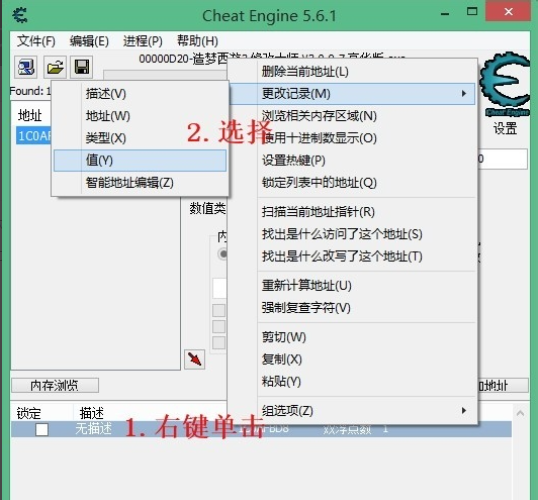Click the red arrow add-address icon

(x=195, y=360)
